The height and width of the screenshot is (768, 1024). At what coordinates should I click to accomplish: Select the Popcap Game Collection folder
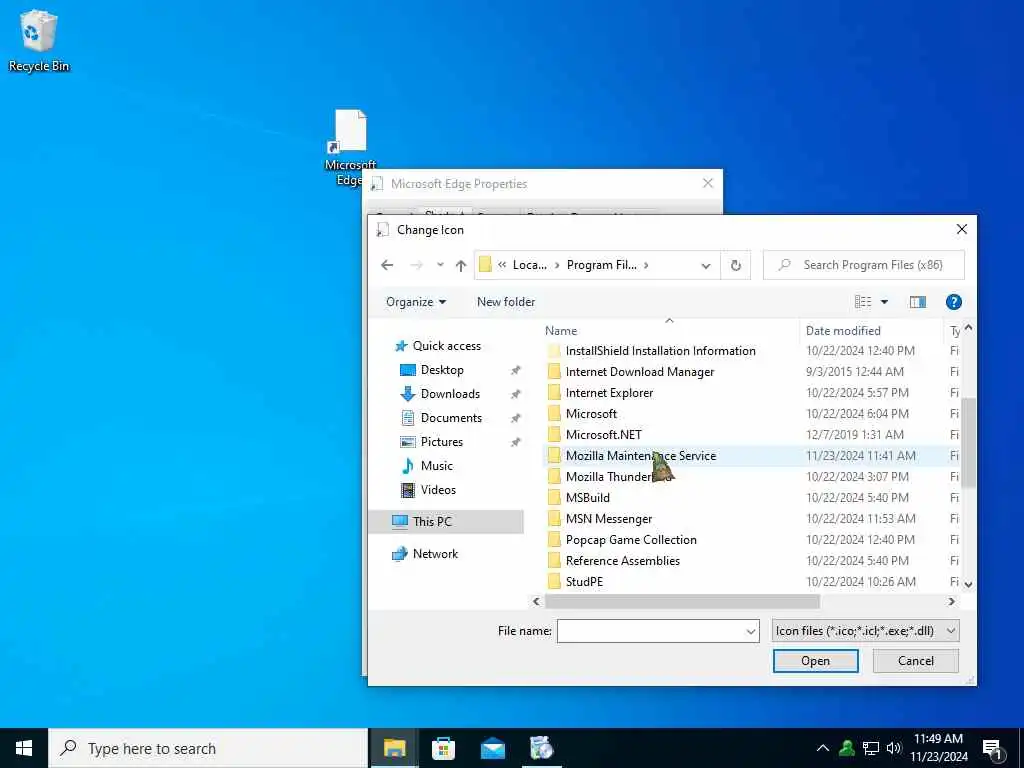pos(631,540)
